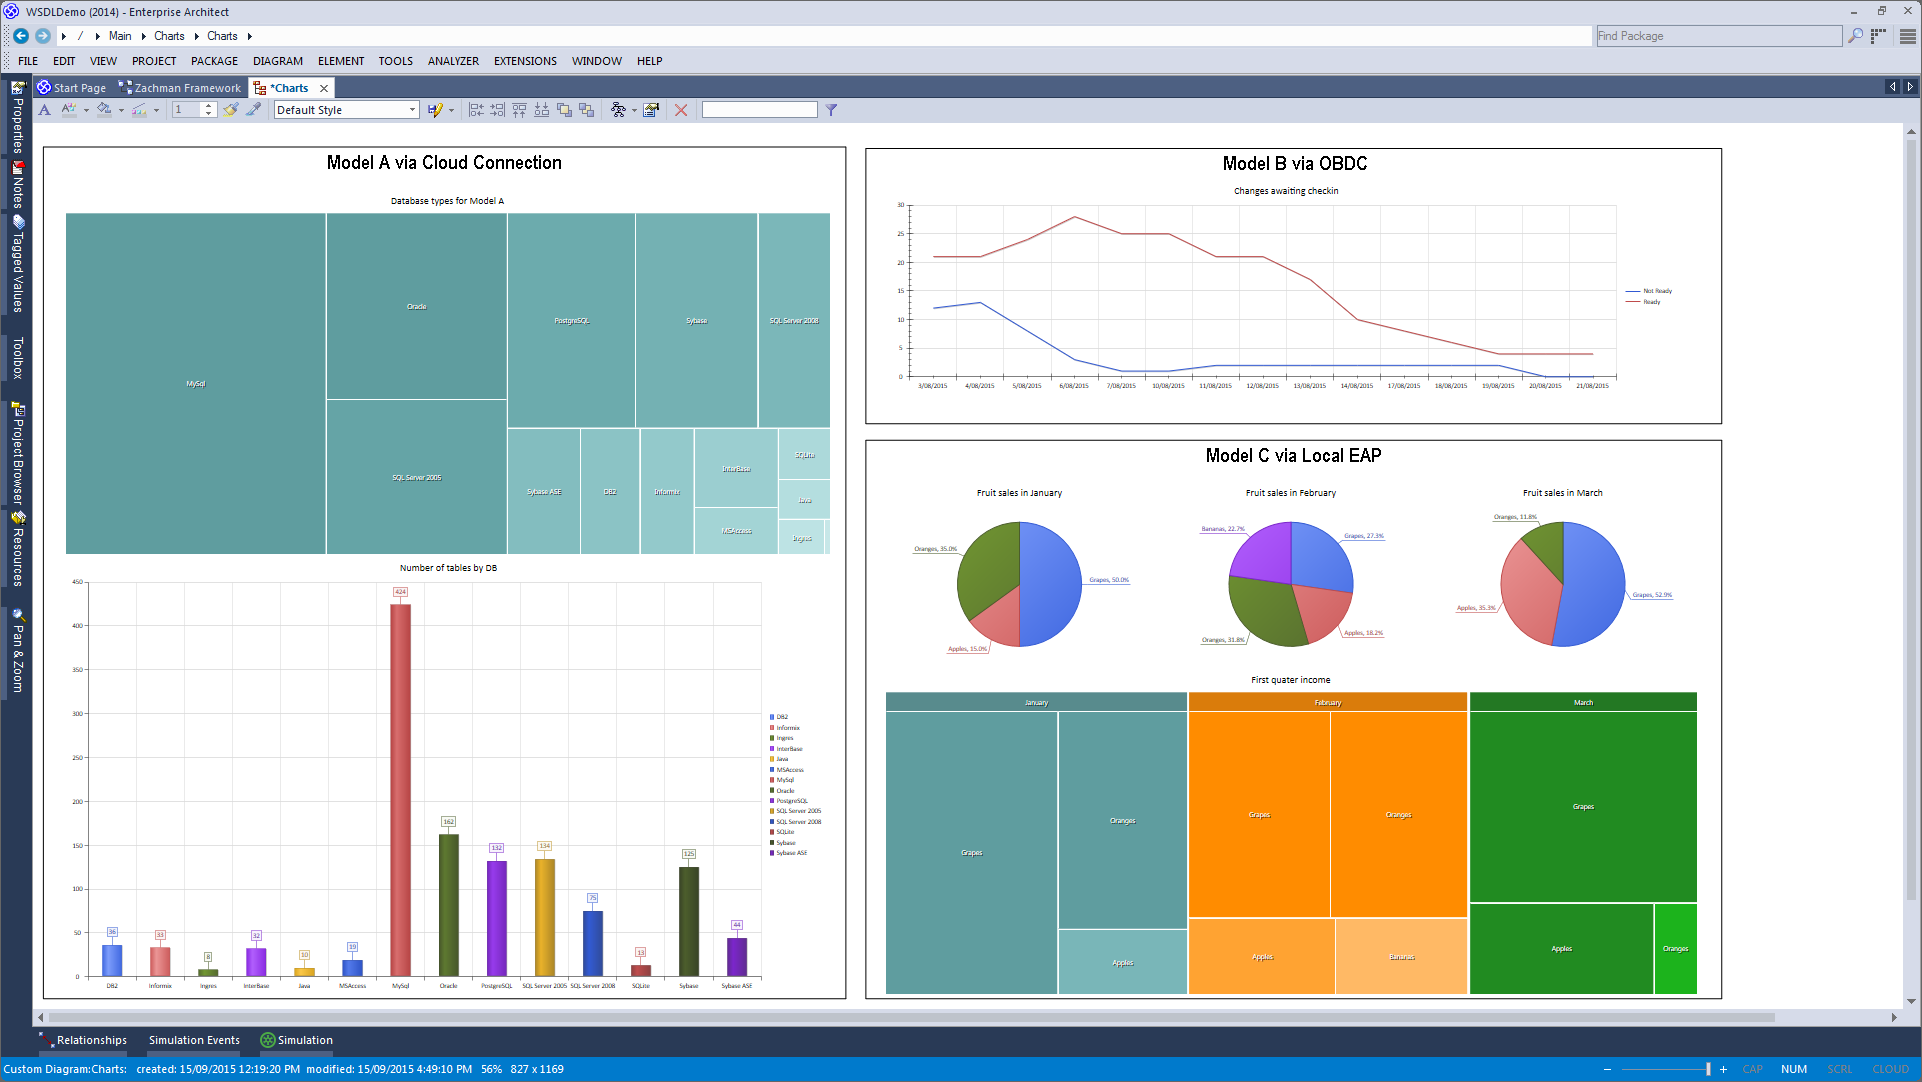Switch to Start Page tab
The width and height of the screenshot is (1922, 1082).
(x=72, y=88)
